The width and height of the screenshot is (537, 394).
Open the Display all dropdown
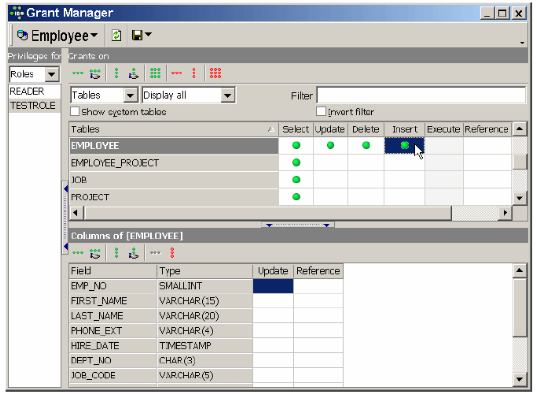coord(228,95)
